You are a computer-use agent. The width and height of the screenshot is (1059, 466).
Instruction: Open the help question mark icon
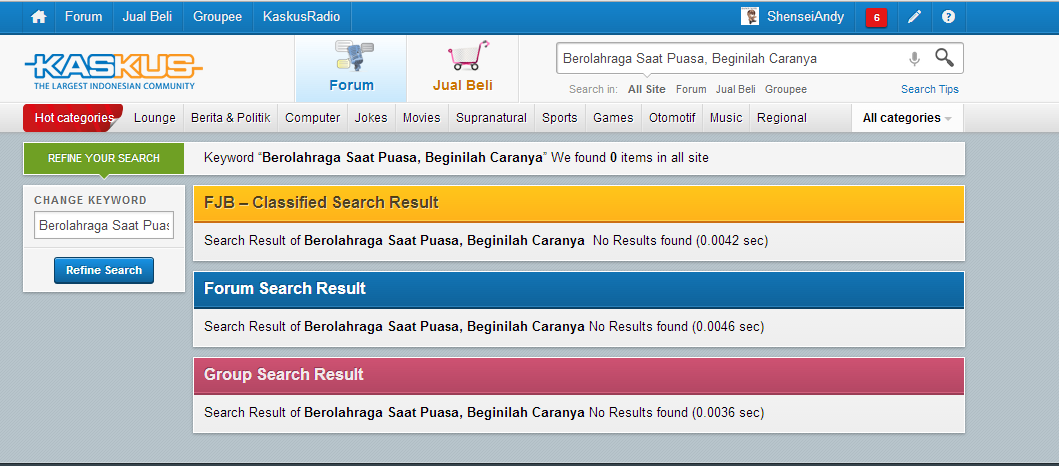(948, 17)
